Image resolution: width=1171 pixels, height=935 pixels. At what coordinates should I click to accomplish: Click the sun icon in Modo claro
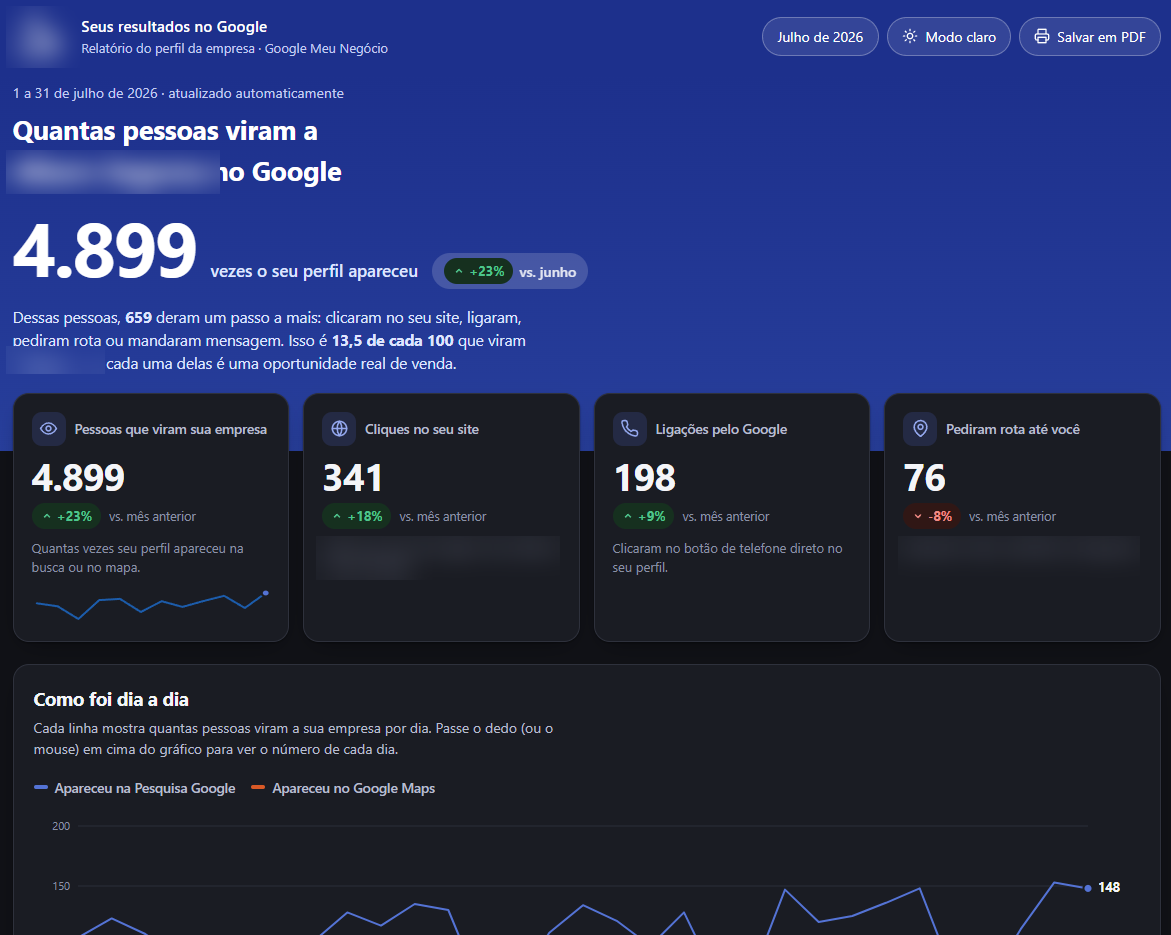[910, 37]
